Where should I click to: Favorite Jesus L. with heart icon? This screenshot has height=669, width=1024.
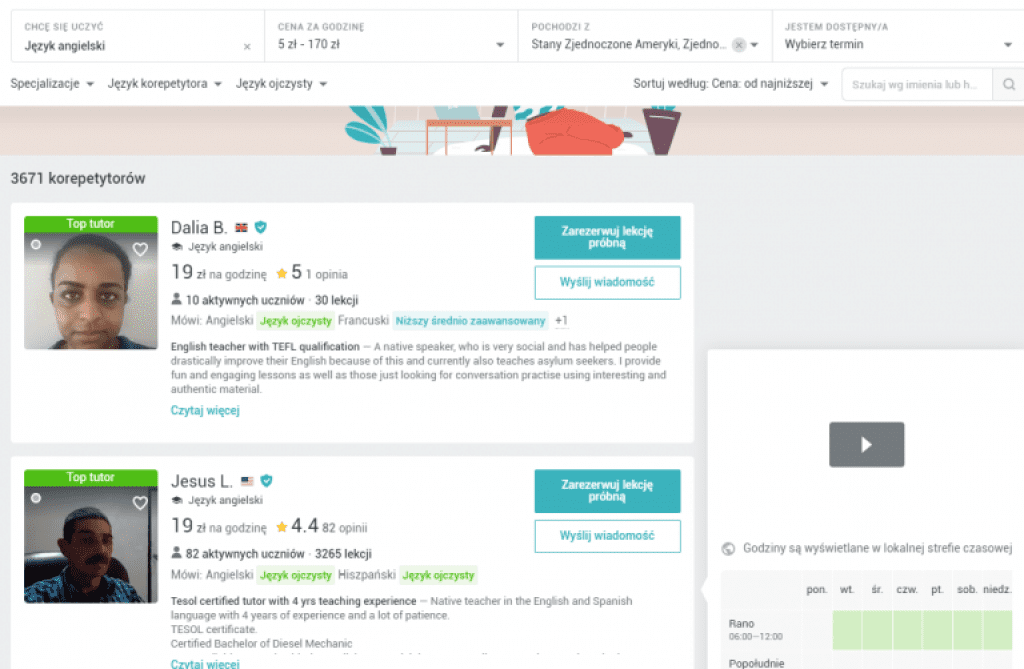click(140, 502)
